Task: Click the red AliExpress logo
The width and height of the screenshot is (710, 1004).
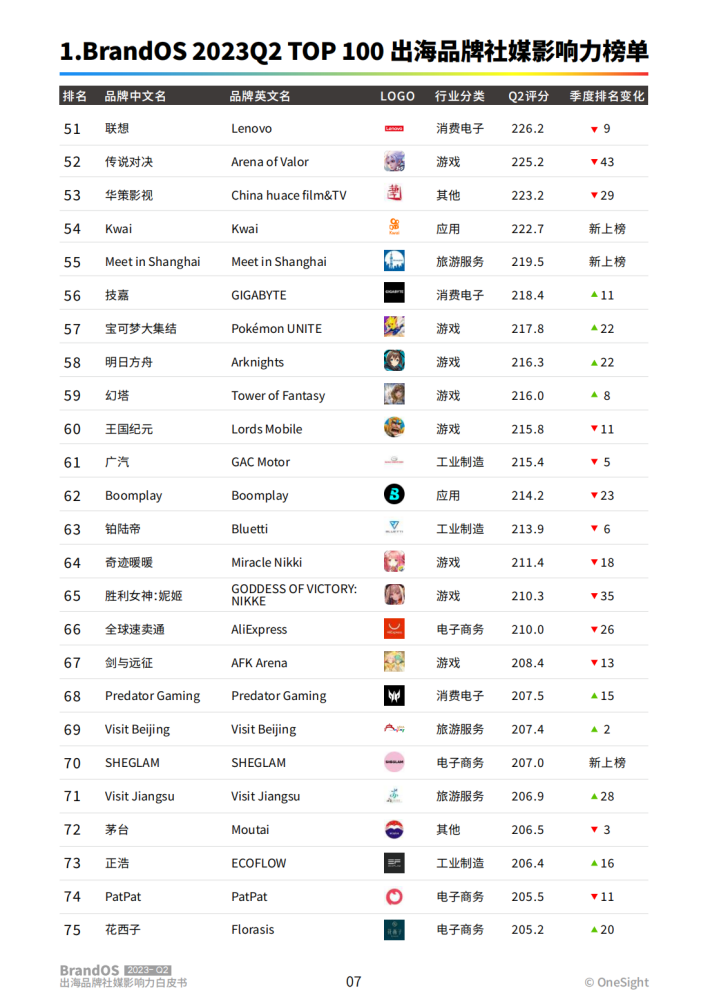Action: point(394,628)
